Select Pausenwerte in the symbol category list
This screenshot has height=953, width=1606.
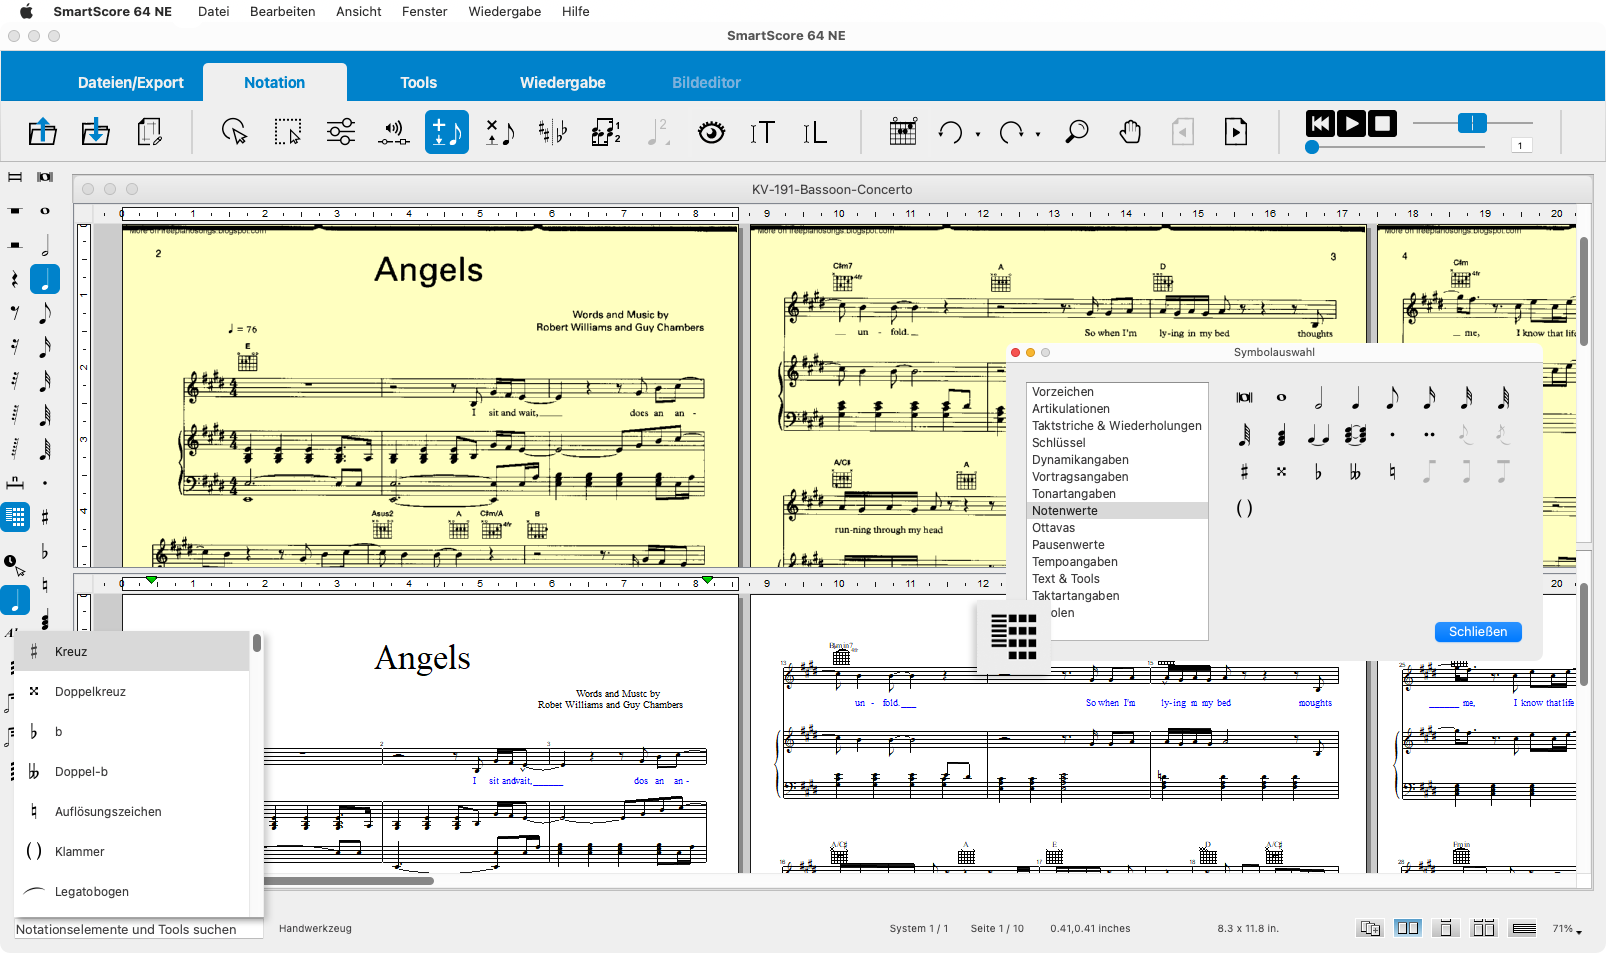[x=1068, y=545]
